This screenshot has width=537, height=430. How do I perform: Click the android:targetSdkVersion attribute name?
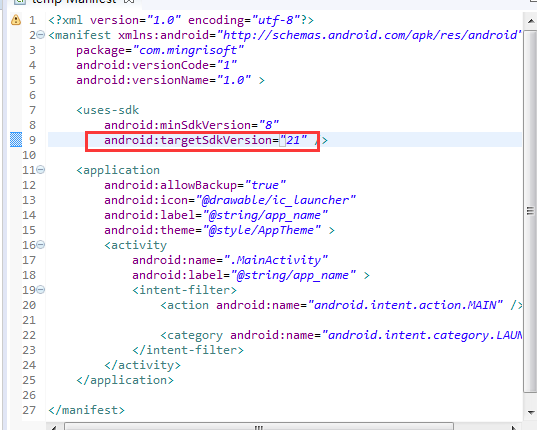coord(188,140)
